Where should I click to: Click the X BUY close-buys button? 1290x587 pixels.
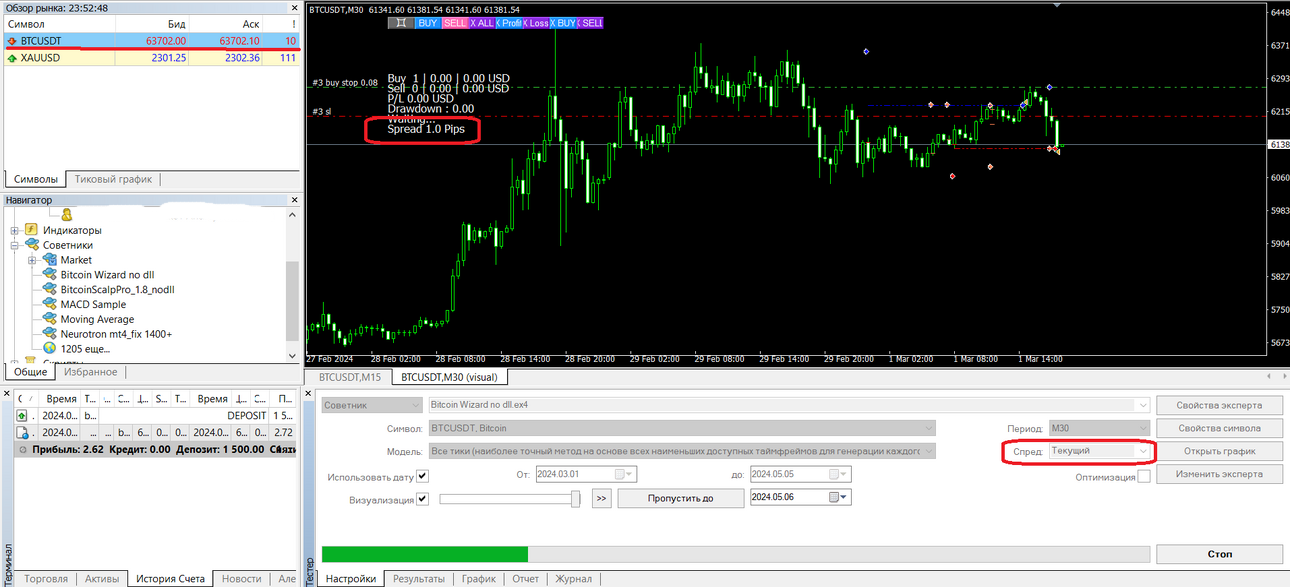tap(563, 22)
